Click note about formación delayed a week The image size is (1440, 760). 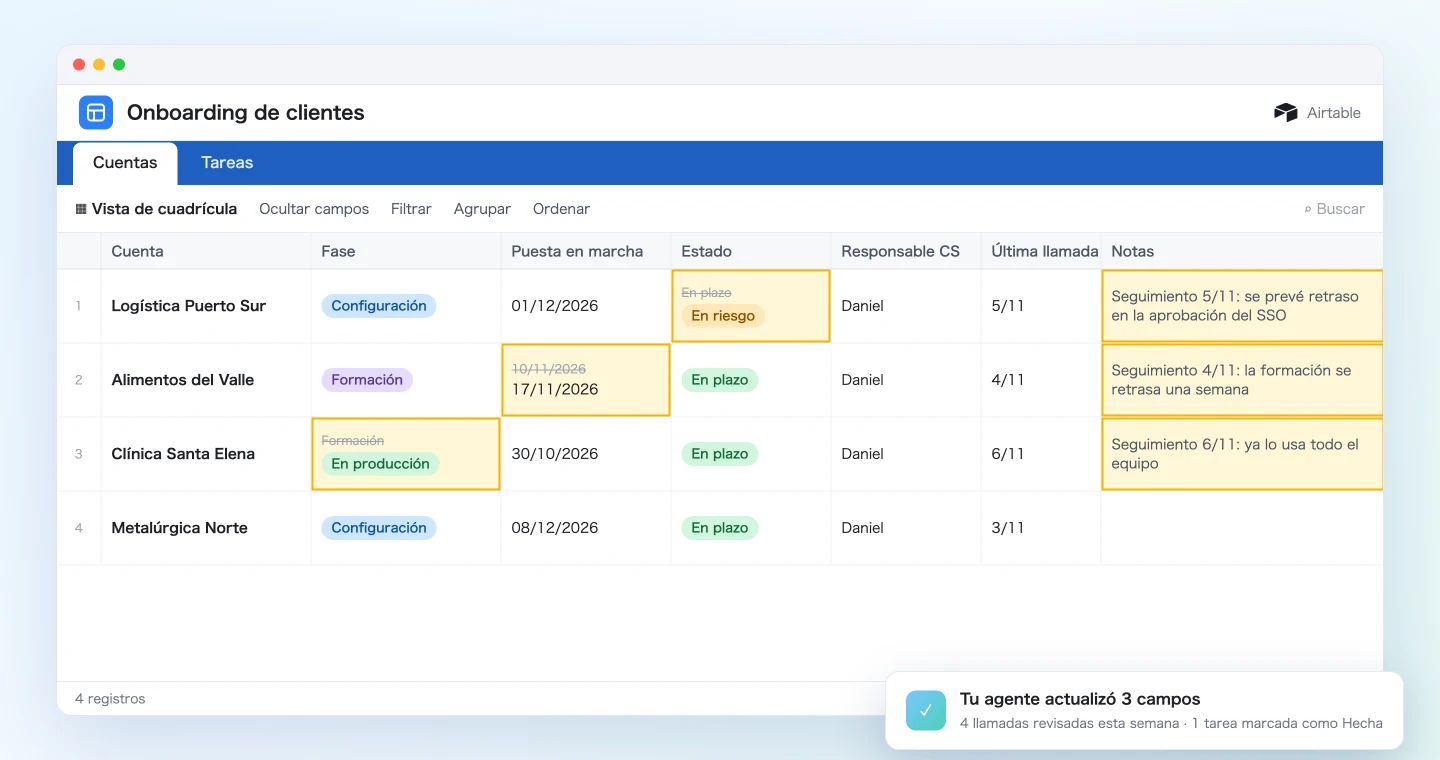pyautogui.click(x=1242, y=380)
